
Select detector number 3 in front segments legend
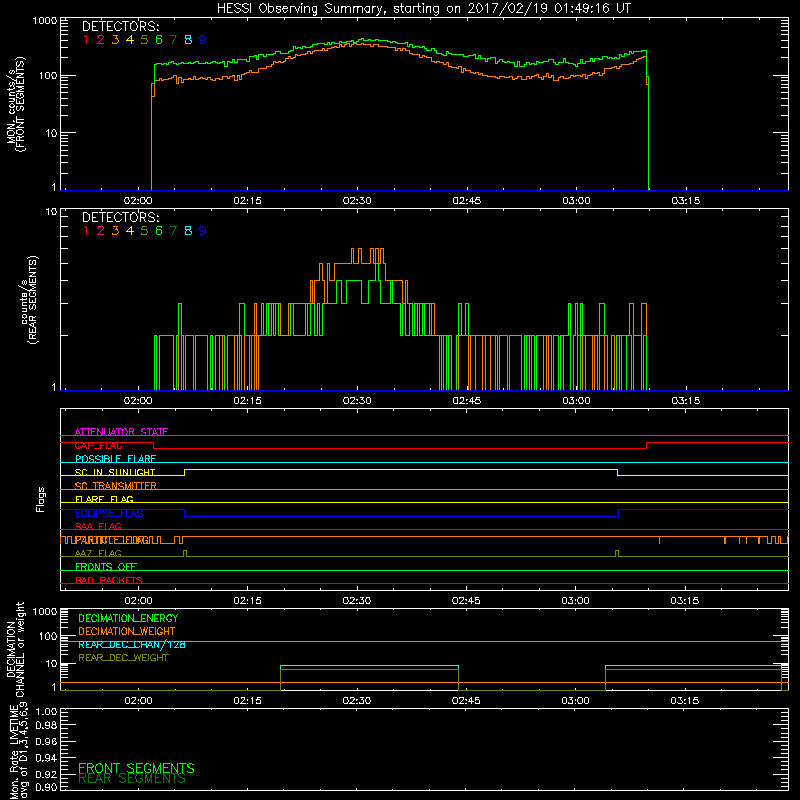click(115, 40)
